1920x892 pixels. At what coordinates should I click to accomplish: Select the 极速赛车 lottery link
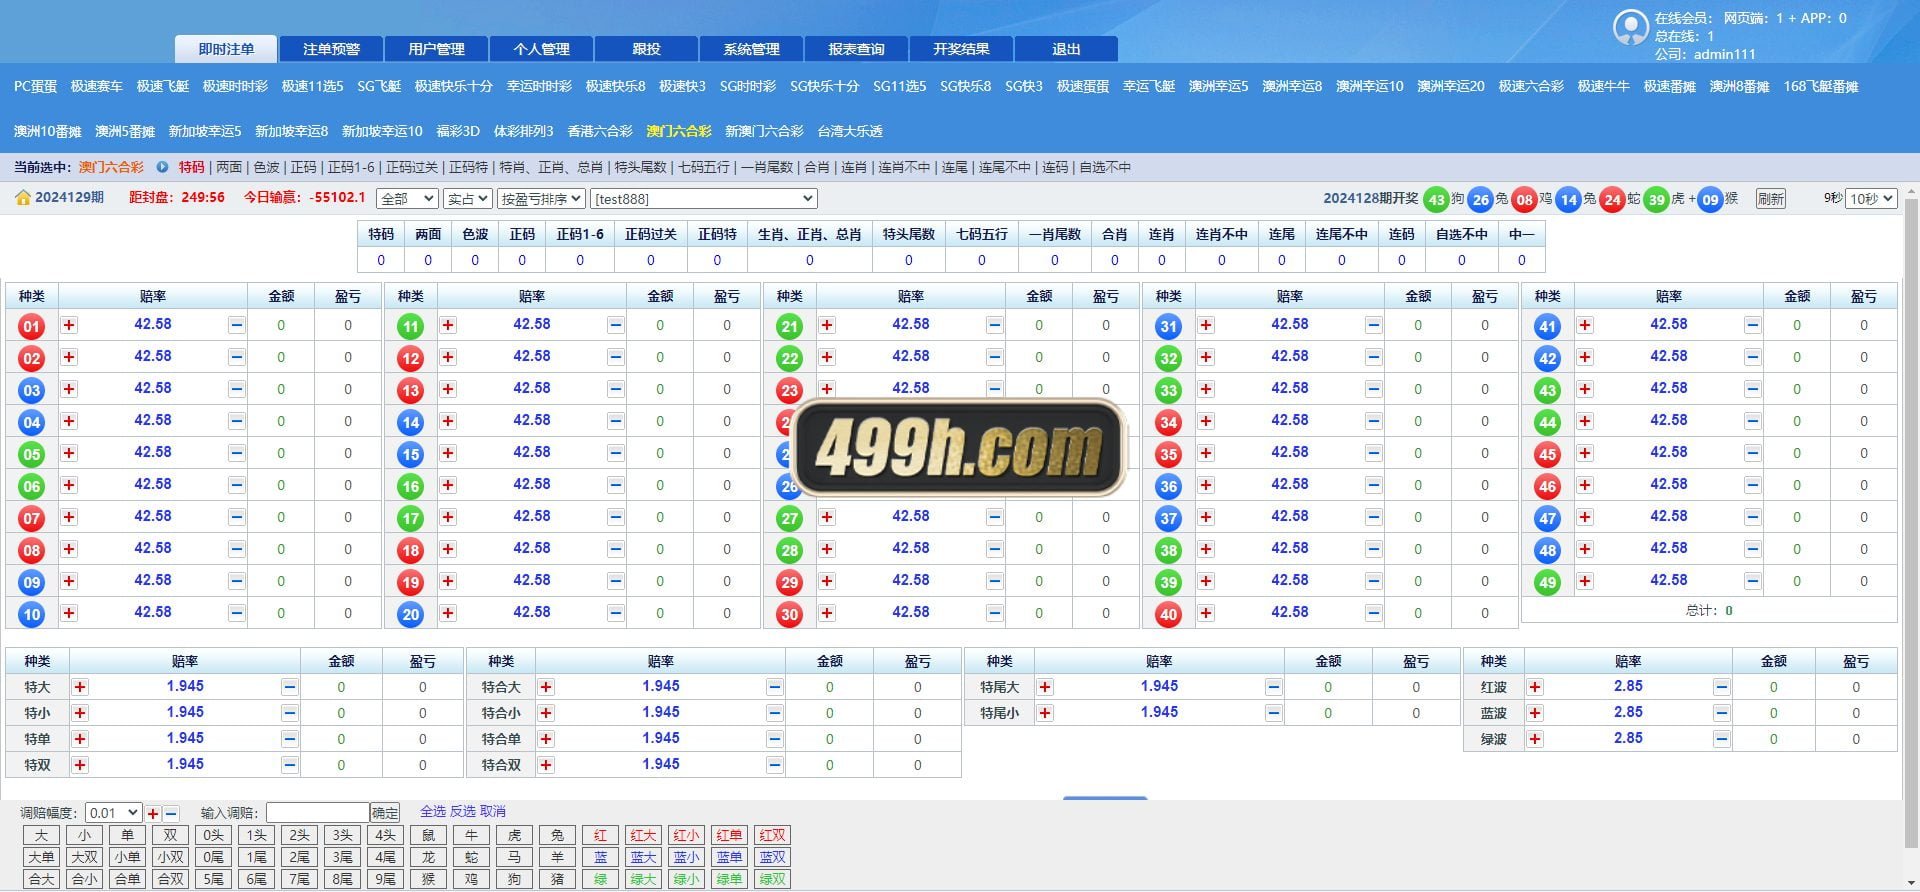(96, 86)
